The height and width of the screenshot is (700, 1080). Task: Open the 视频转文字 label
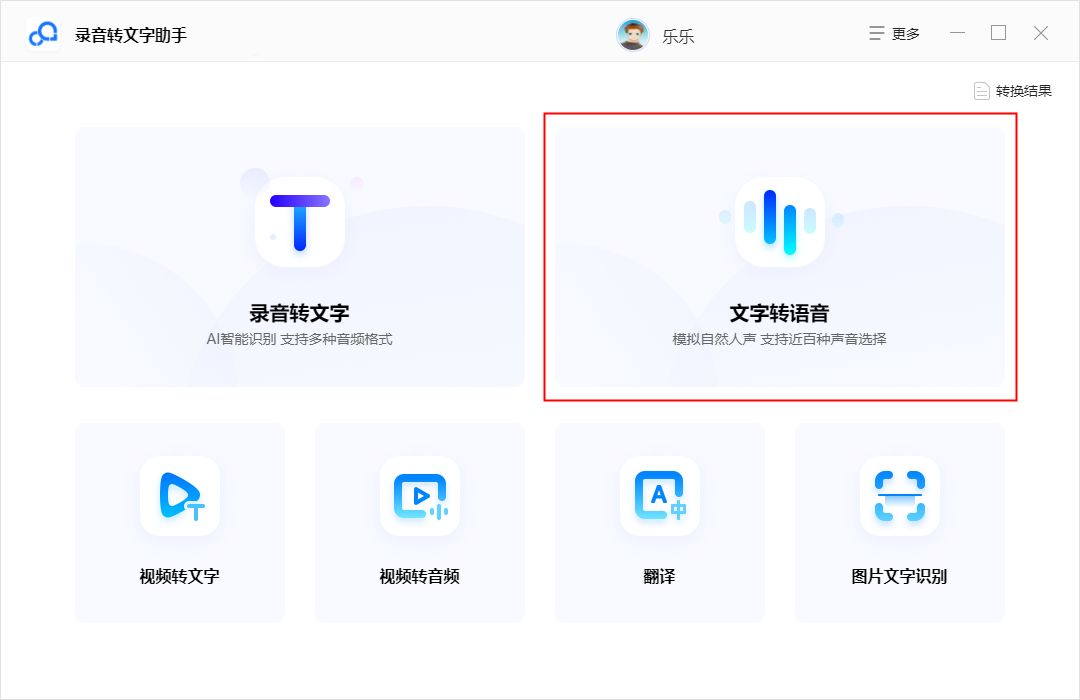179,576
